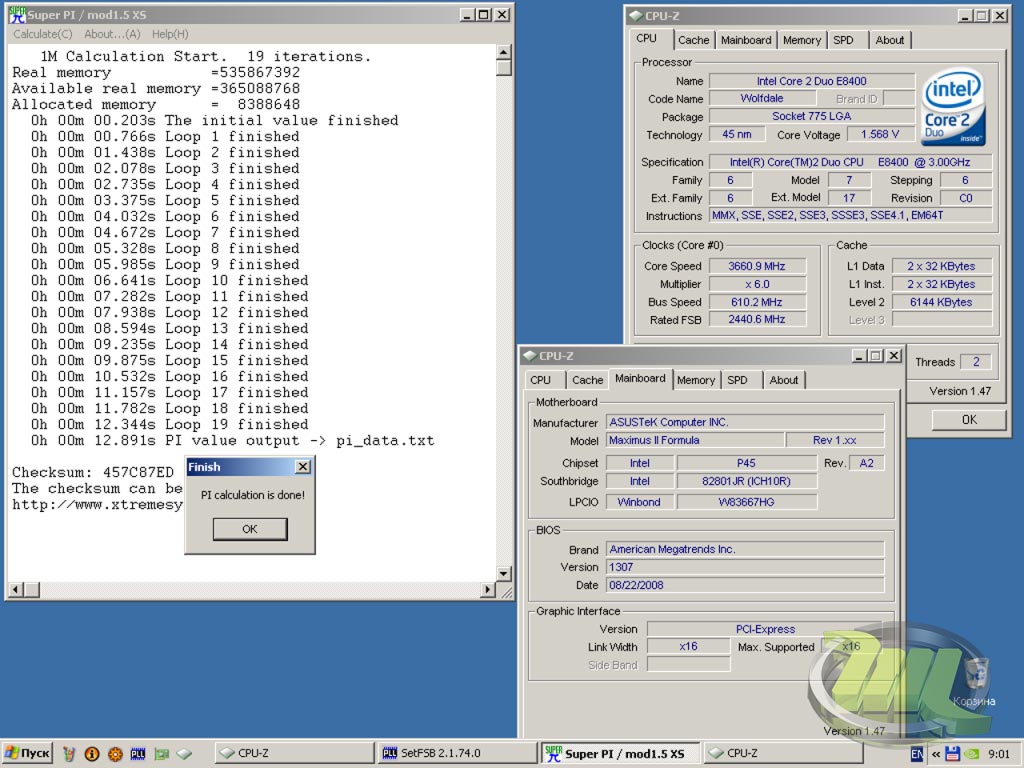
Task: Click Multiplier value x 6.0
Action: 757,284
